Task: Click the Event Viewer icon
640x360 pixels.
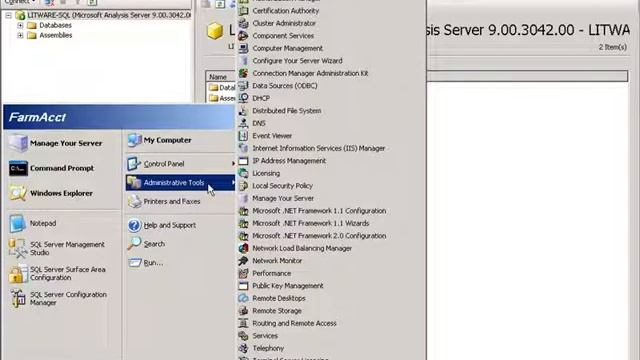Action: point(243,136)
